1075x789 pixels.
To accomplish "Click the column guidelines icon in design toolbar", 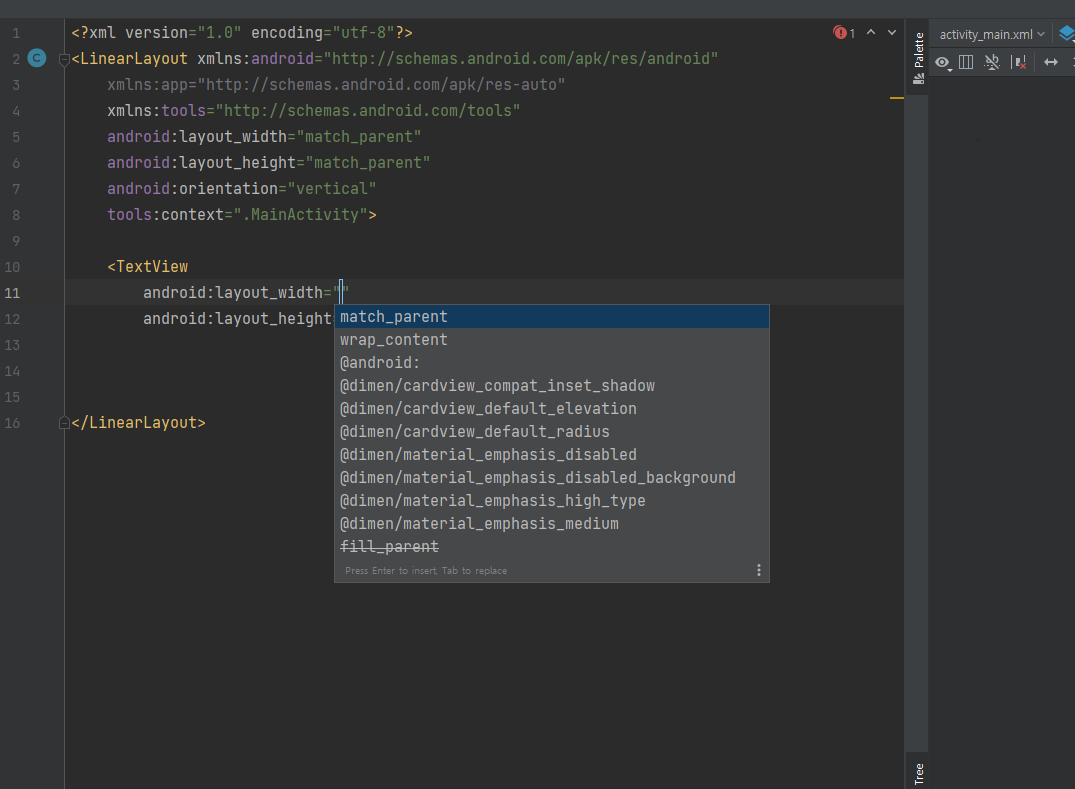I will [966, 62].
